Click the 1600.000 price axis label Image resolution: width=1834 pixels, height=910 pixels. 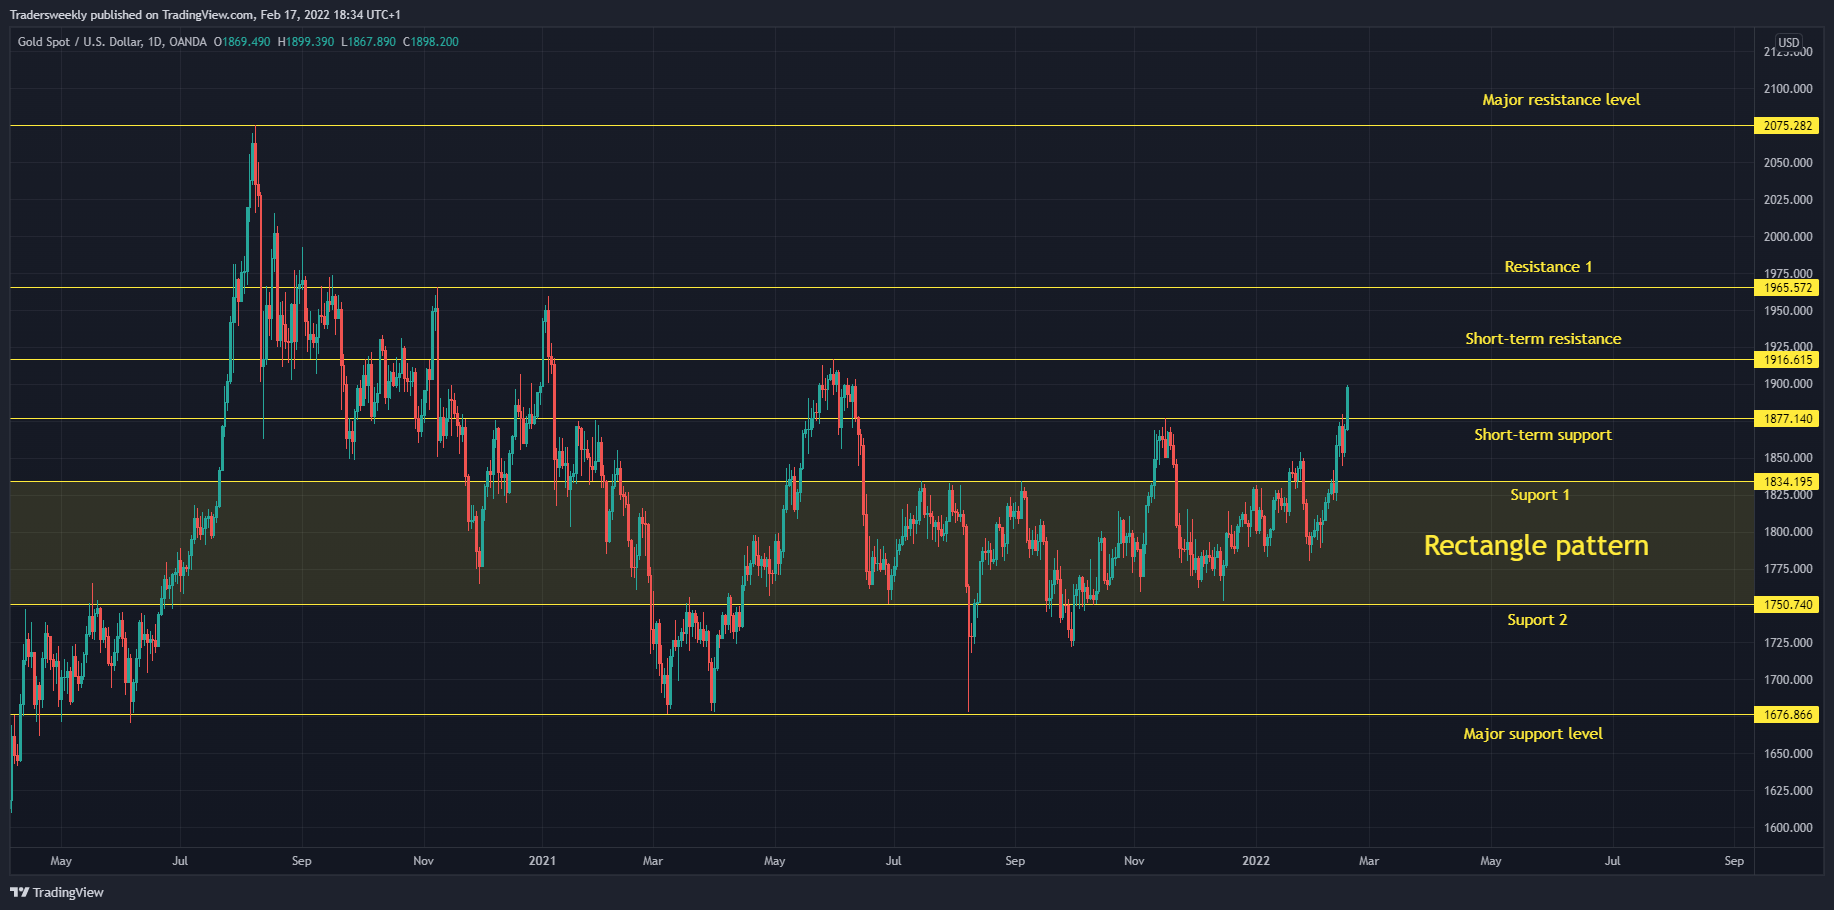(x=1788, y=828)
